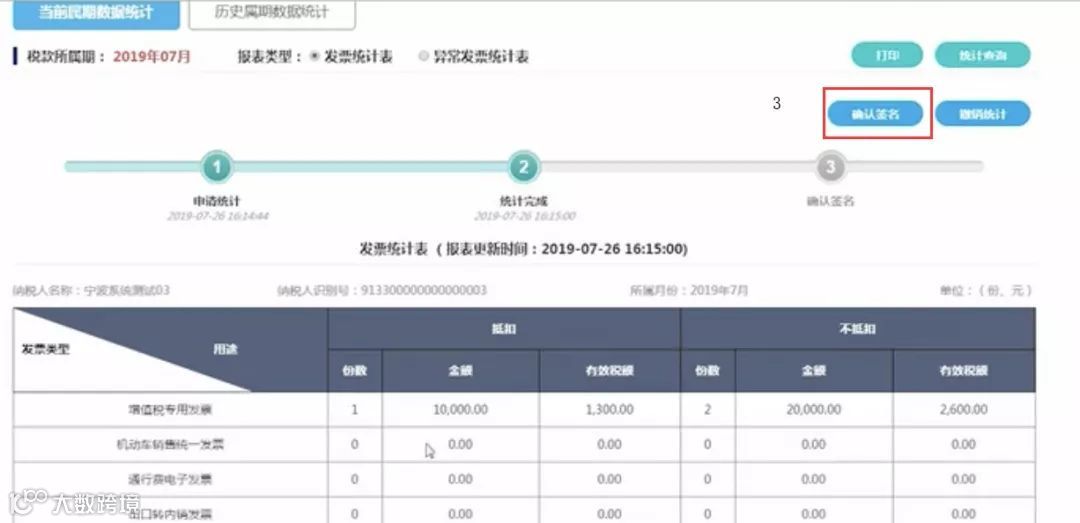Click 不抵扣 有效税额 cell for 机动车销售统一发票
Viewport: 1080px width, 523px height.
point(964,444)
